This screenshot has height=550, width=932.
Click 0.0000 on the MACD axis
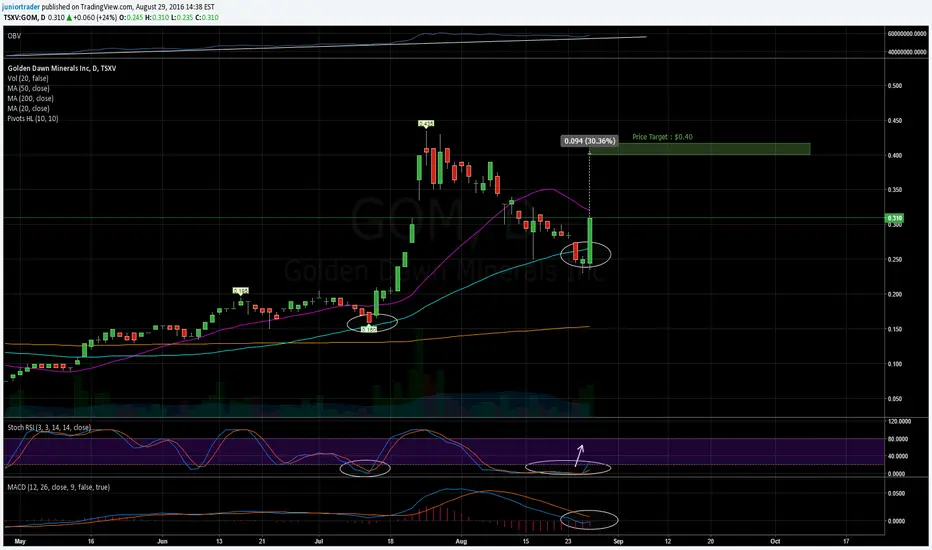click(x=897, y=521)
